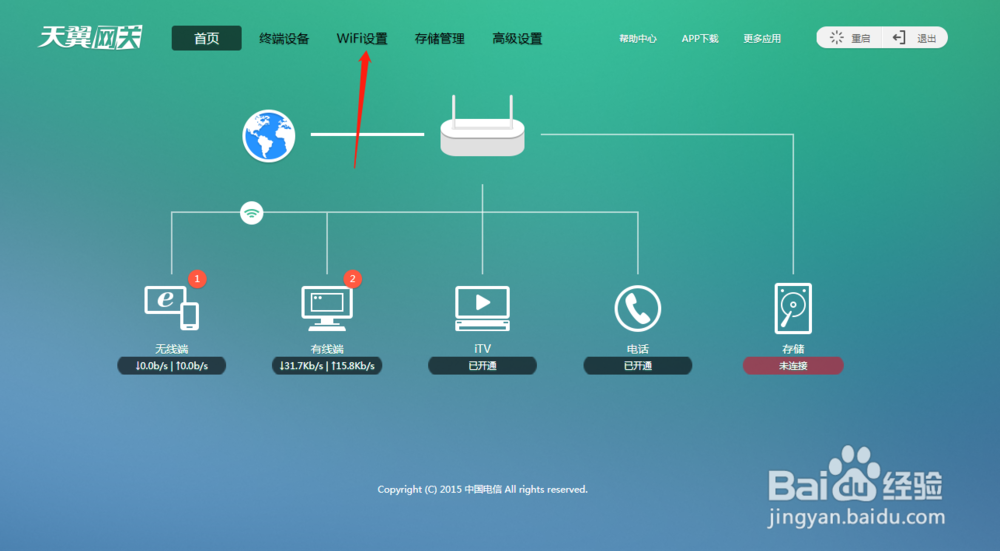Screen dimensions: 1000x551
Task: Open the 高级设置 tab
Action: (517, 39)
